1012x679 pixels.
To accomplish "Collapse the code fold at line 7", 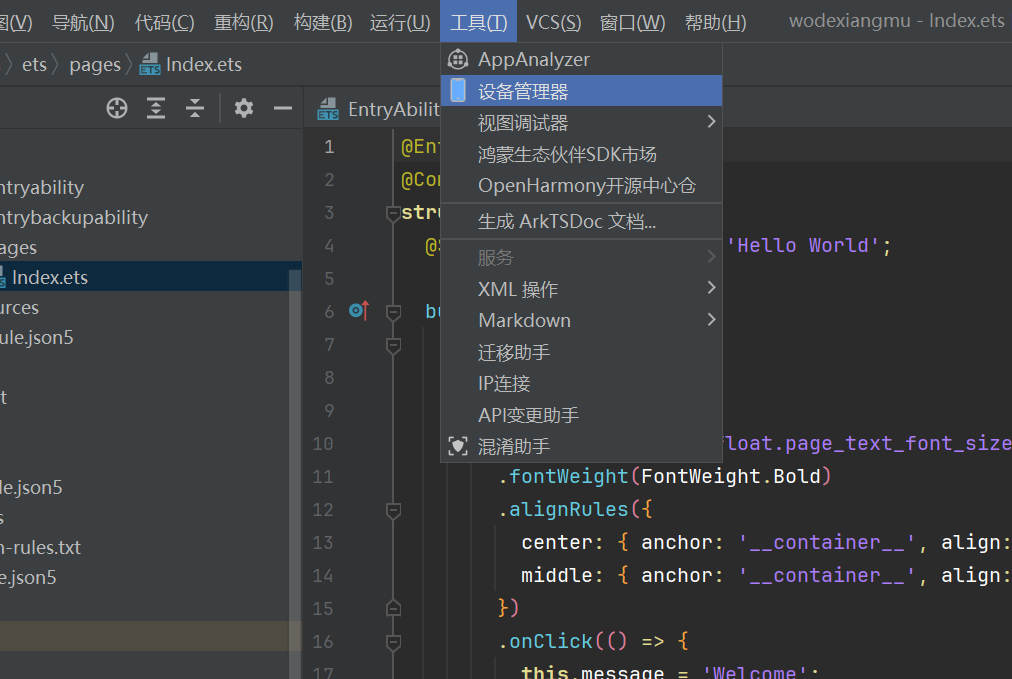I will click(x=392, y=345).
